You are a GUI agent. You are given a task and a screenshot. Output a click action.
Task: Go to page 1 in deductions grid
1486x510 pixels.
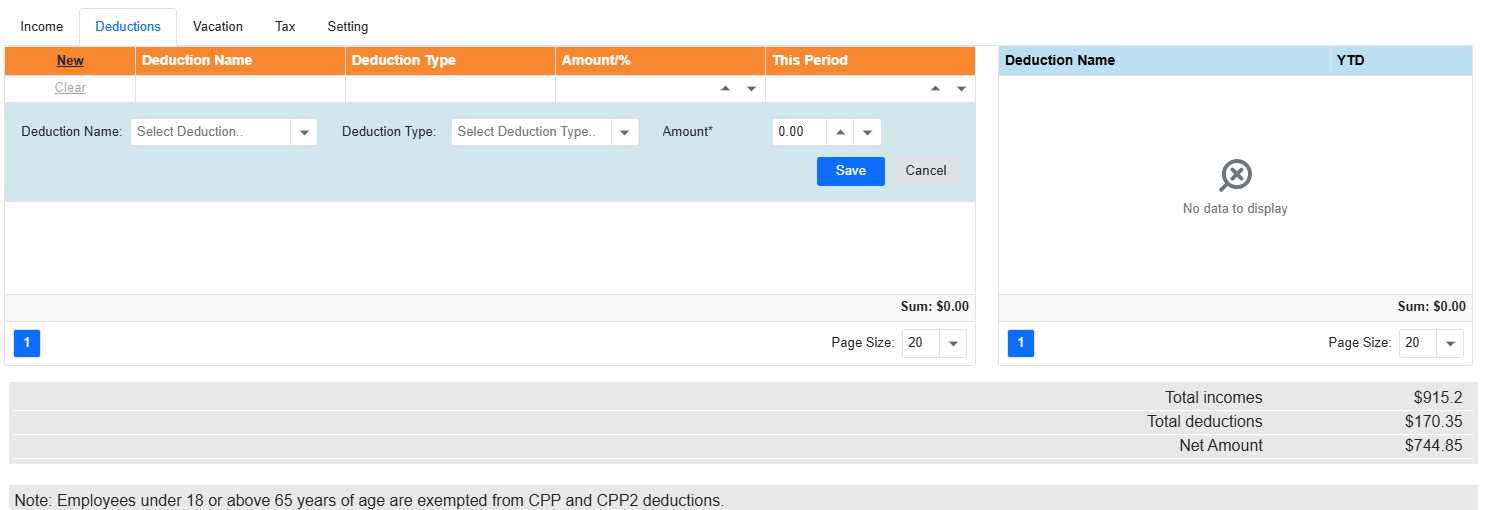(27, 343)
